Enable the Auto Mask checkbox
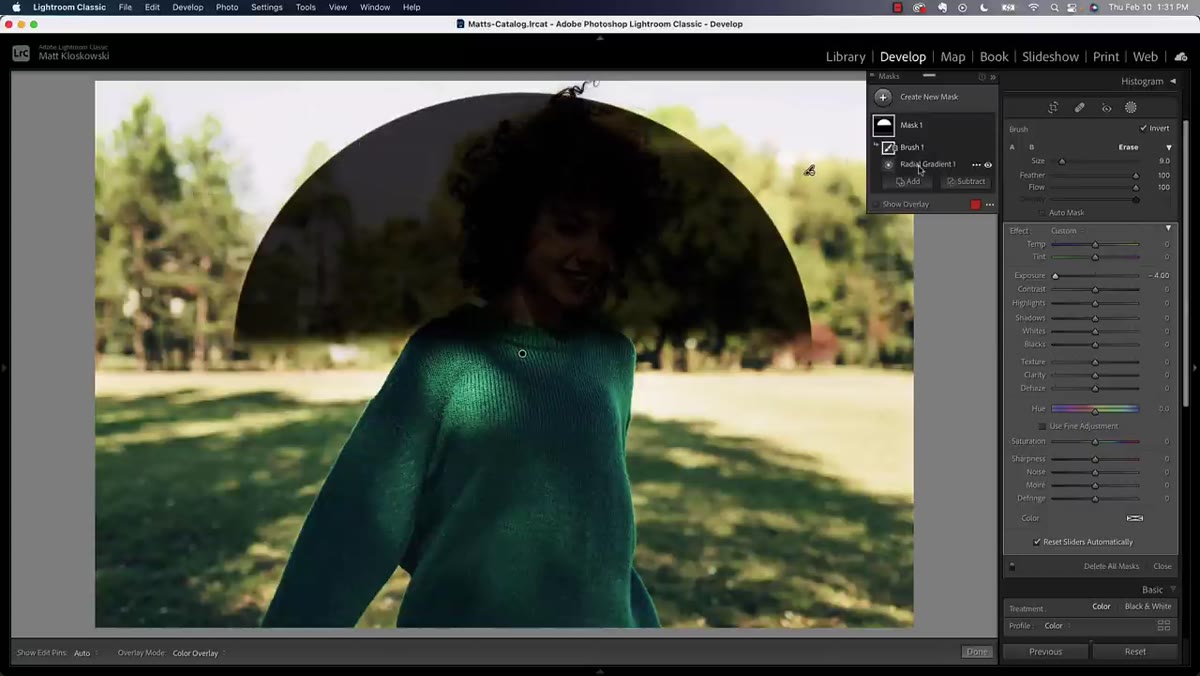The image size is (1200, 676). [x=1042, y=213]
